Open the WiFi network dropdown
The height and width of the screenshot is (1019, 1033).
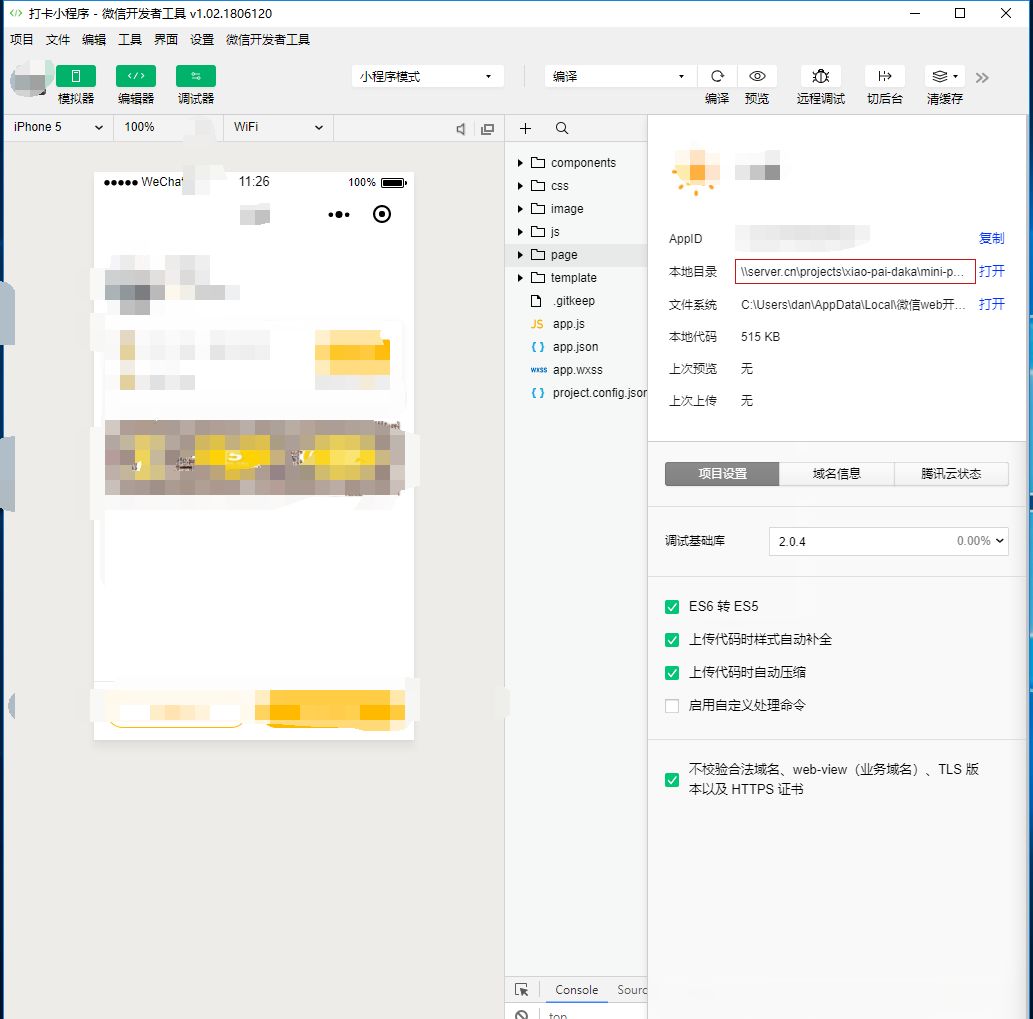(x=278, y=127)
